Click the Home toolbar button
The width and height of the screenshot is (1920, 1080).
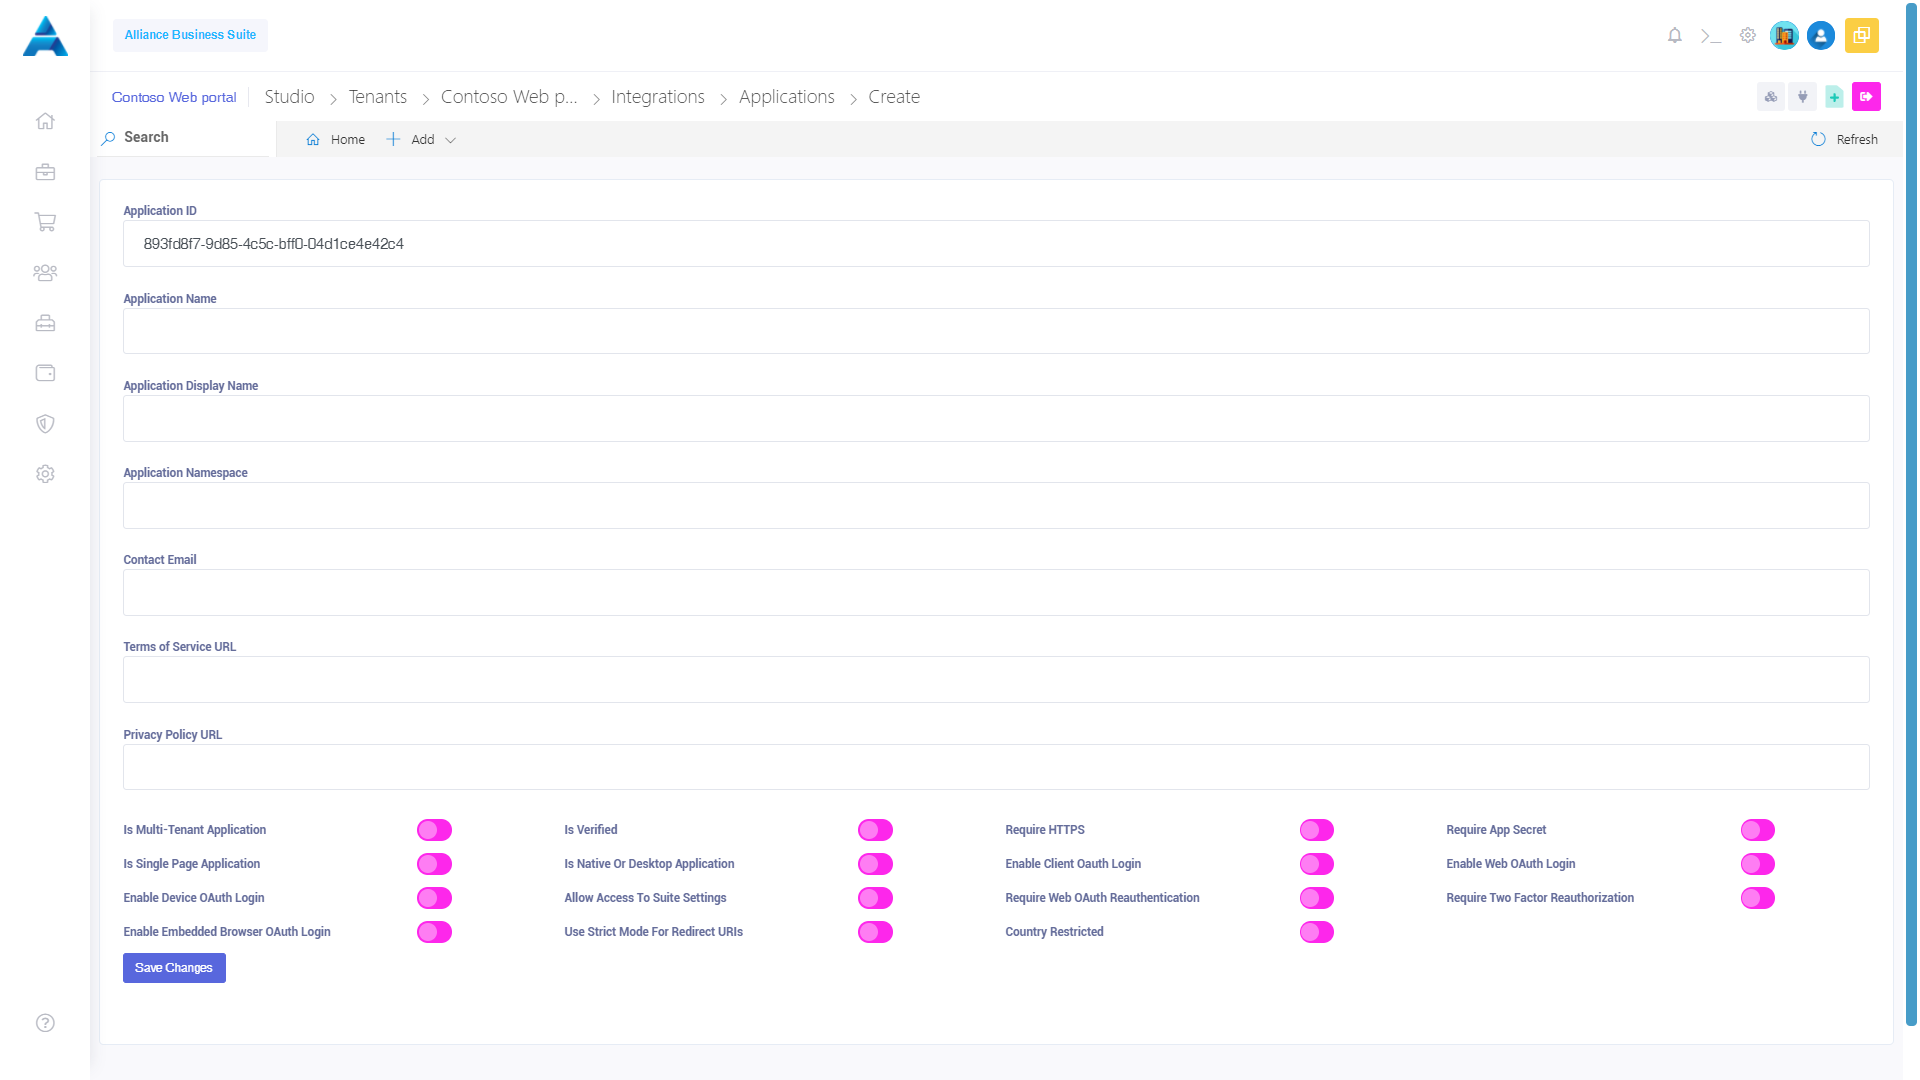tap(335, 140)
